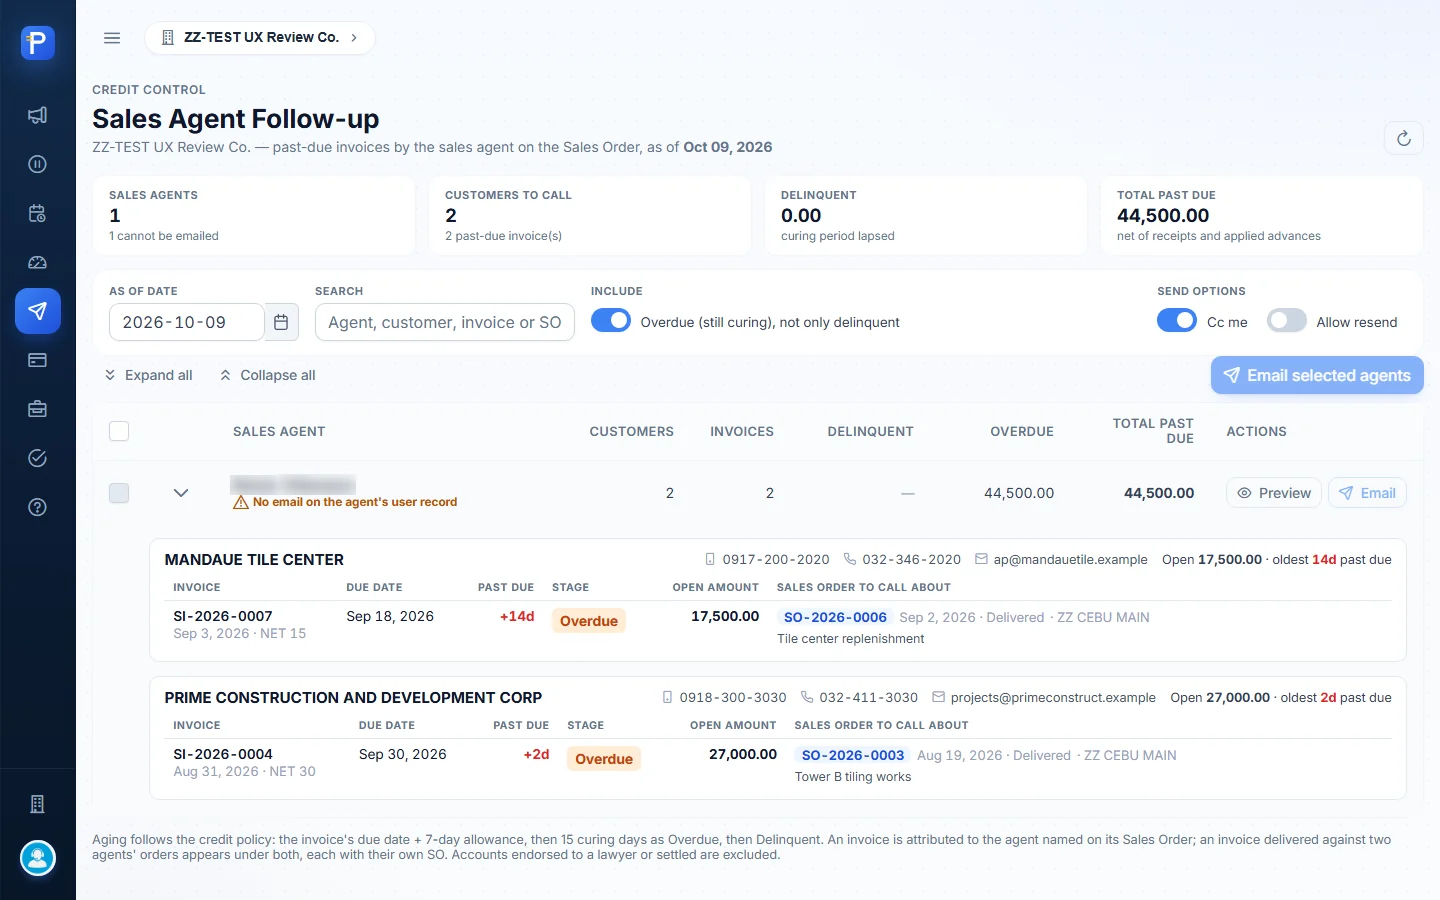
Task: Click phone number 032-411-3030
Action: (x=868, y=698)
